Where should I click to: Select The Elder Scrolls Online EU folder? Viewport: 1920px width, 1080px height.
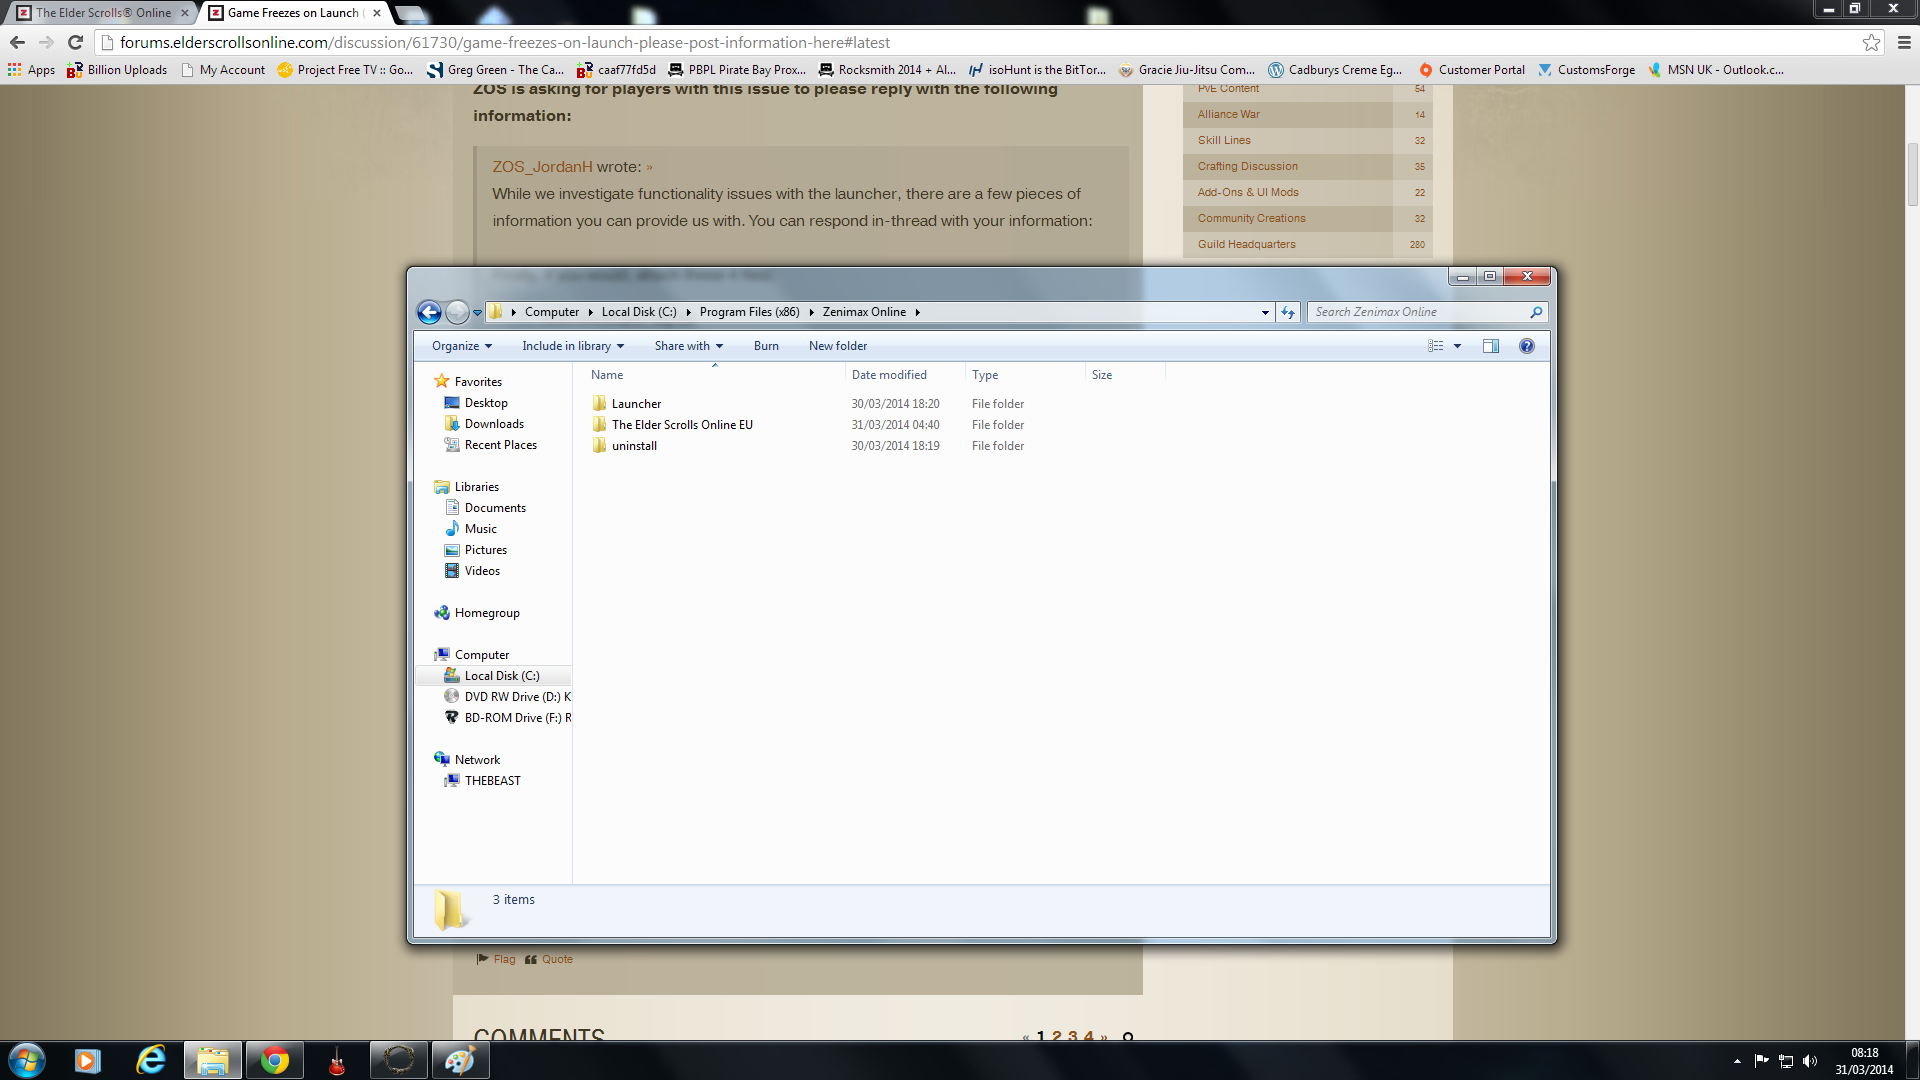(x=682, y=425)
